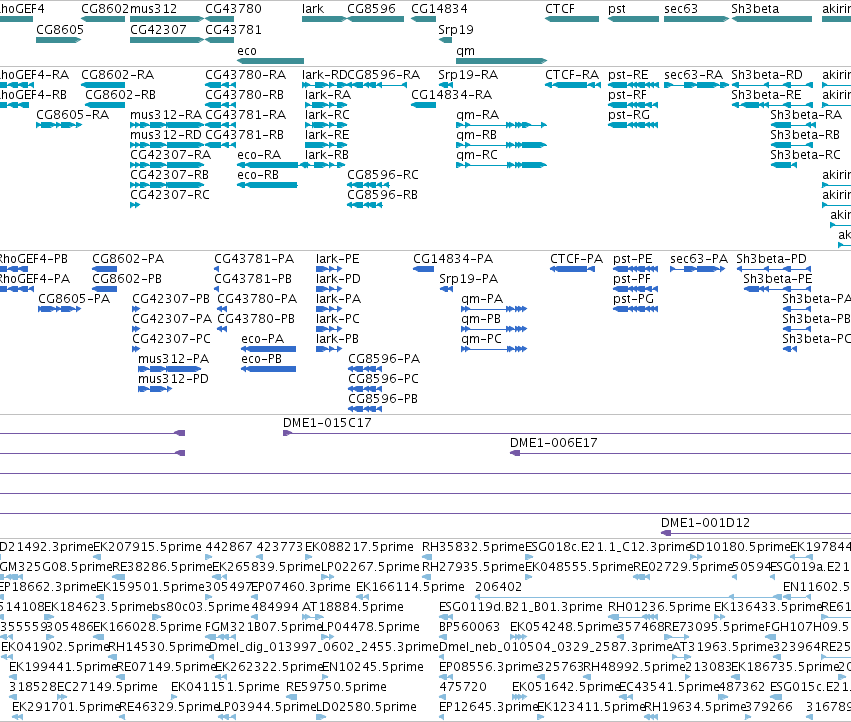Select the teal eco gene bar

pyautogui.click(x=270, y=61)
